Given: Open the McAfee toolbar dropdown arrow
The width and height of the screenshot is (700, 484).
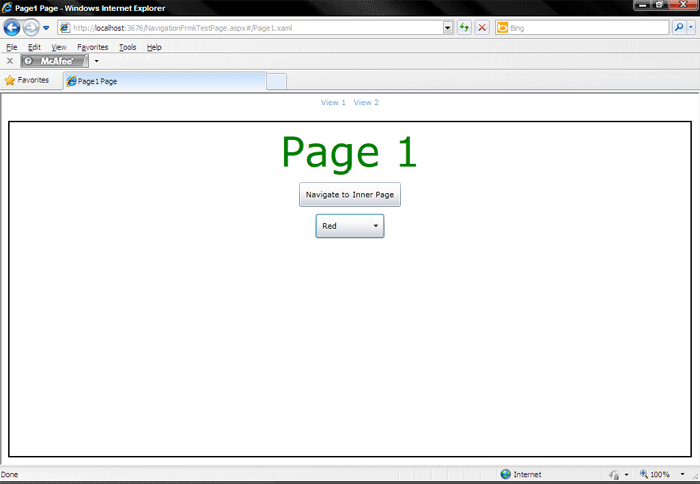Looking at the screenshot, I should click(96, 61).
